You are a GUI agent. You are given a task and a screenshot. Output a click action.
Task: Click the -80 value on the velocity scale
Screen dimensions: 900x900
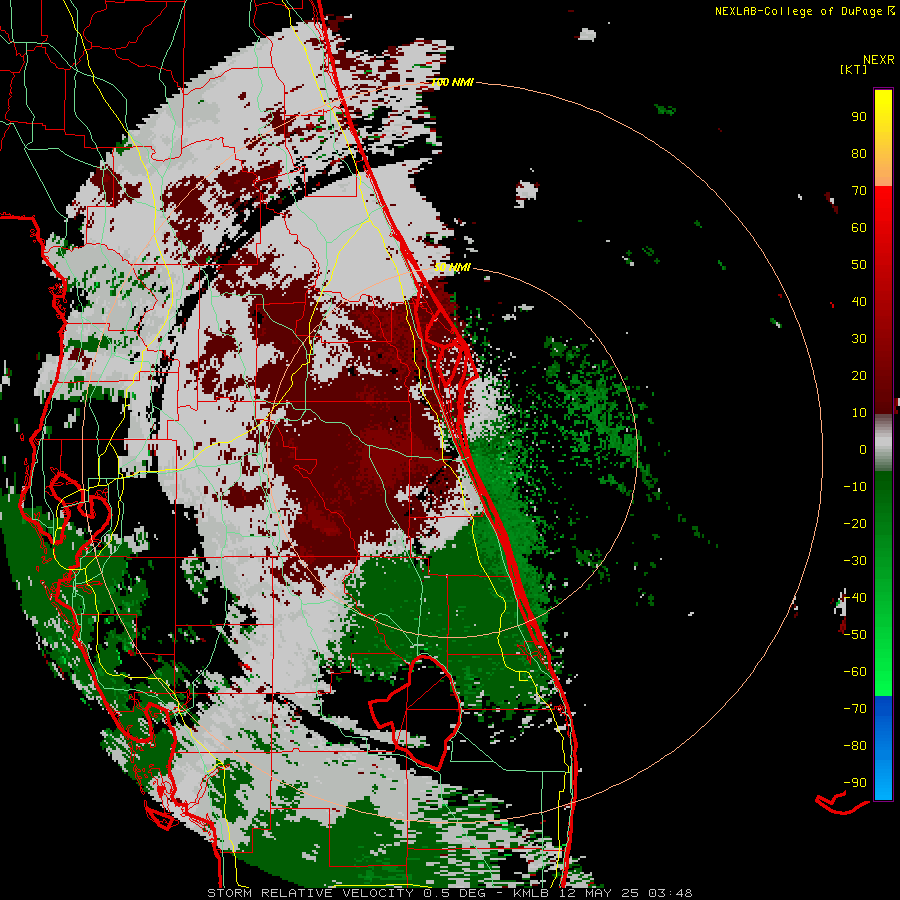(x=855, y=746)
